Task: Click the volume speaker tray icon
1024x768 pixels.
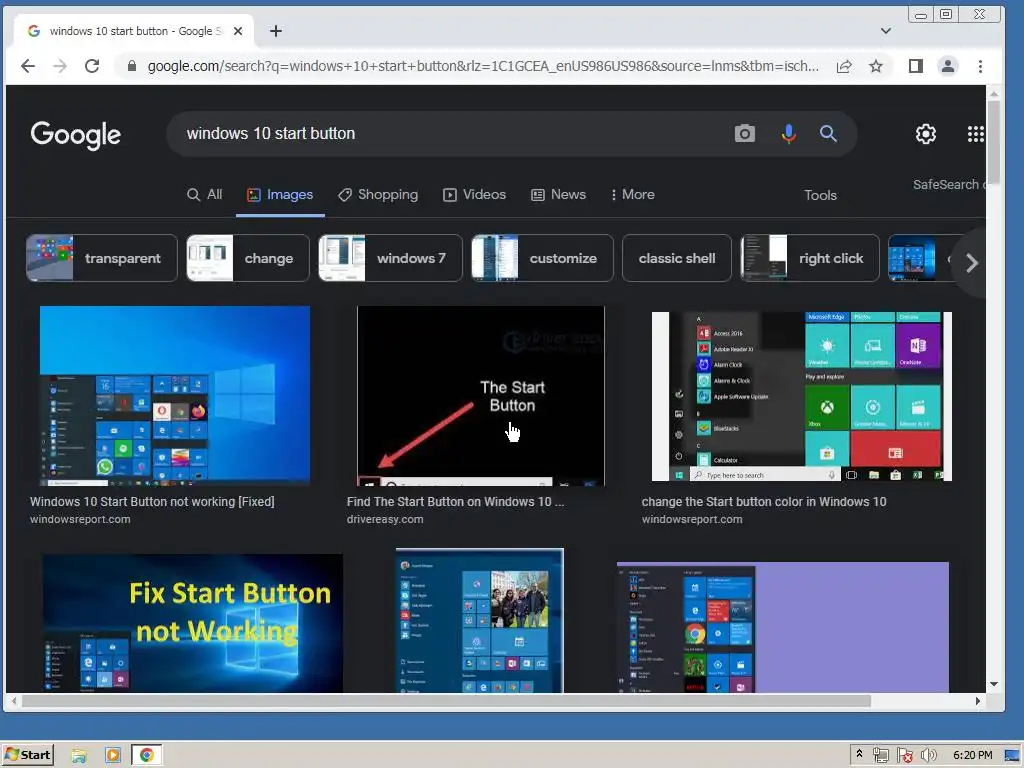Action: [928, 756]
